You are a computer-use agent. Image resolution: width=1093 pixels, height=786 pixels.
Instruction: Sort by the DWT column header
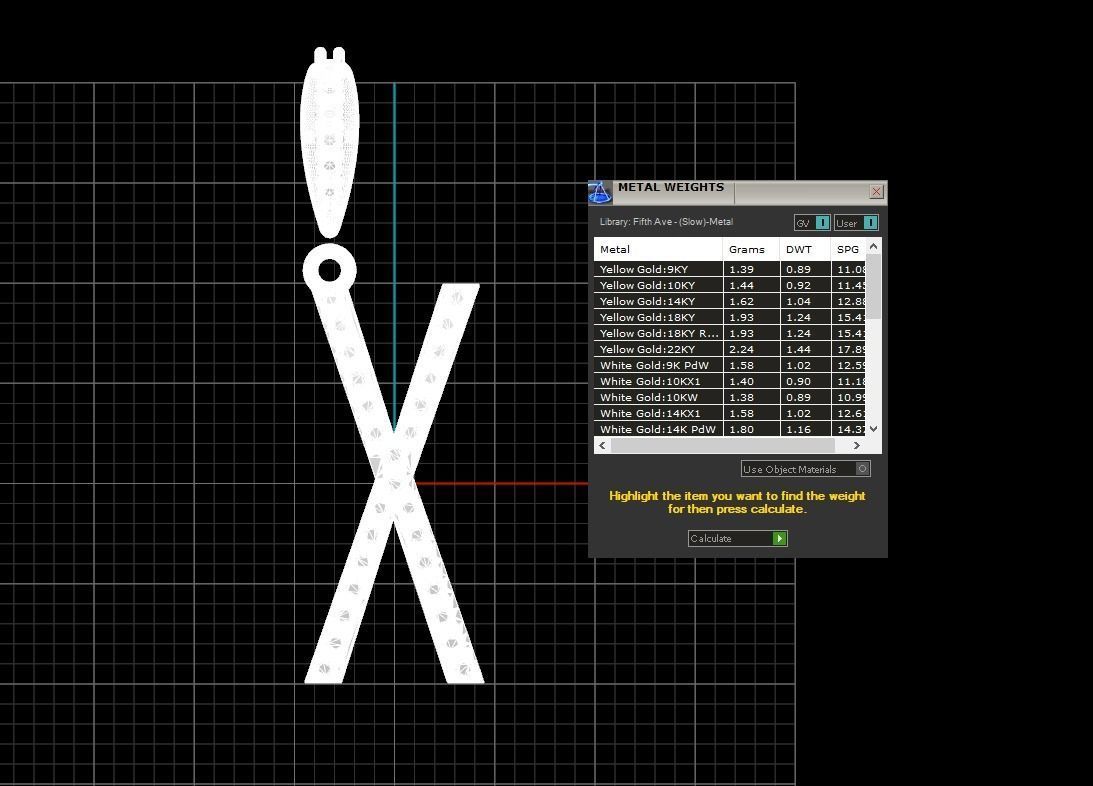pos(805,249)
